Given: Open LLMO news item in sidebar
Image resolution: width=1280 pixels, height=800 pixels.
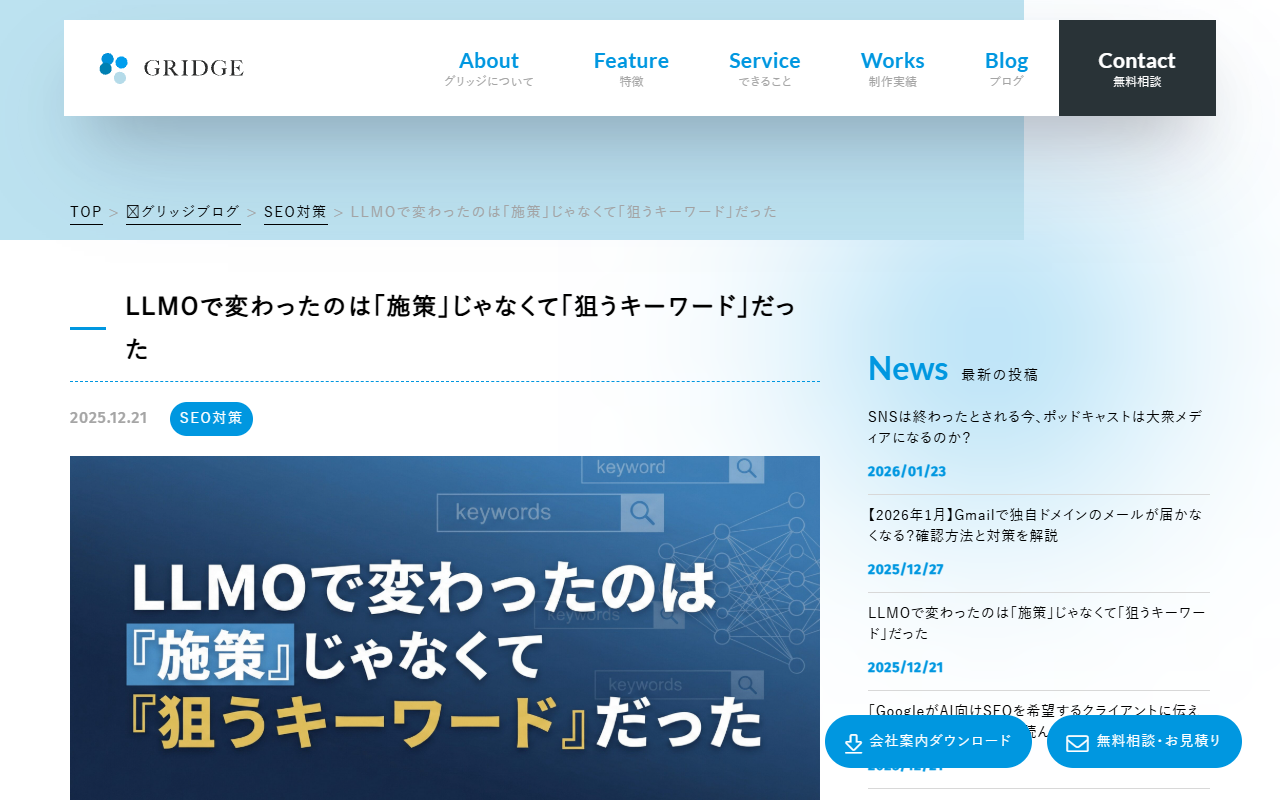Looking at the screenshot, I should click(1036, 623).
